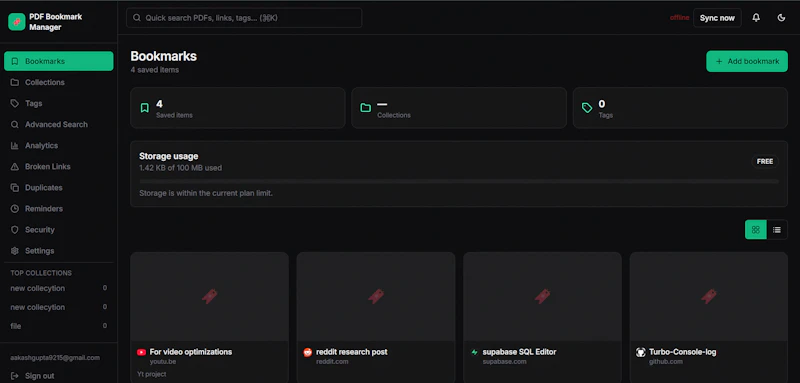Click the Security shield icon
800x383 pixels.
[x=15, y=229]
